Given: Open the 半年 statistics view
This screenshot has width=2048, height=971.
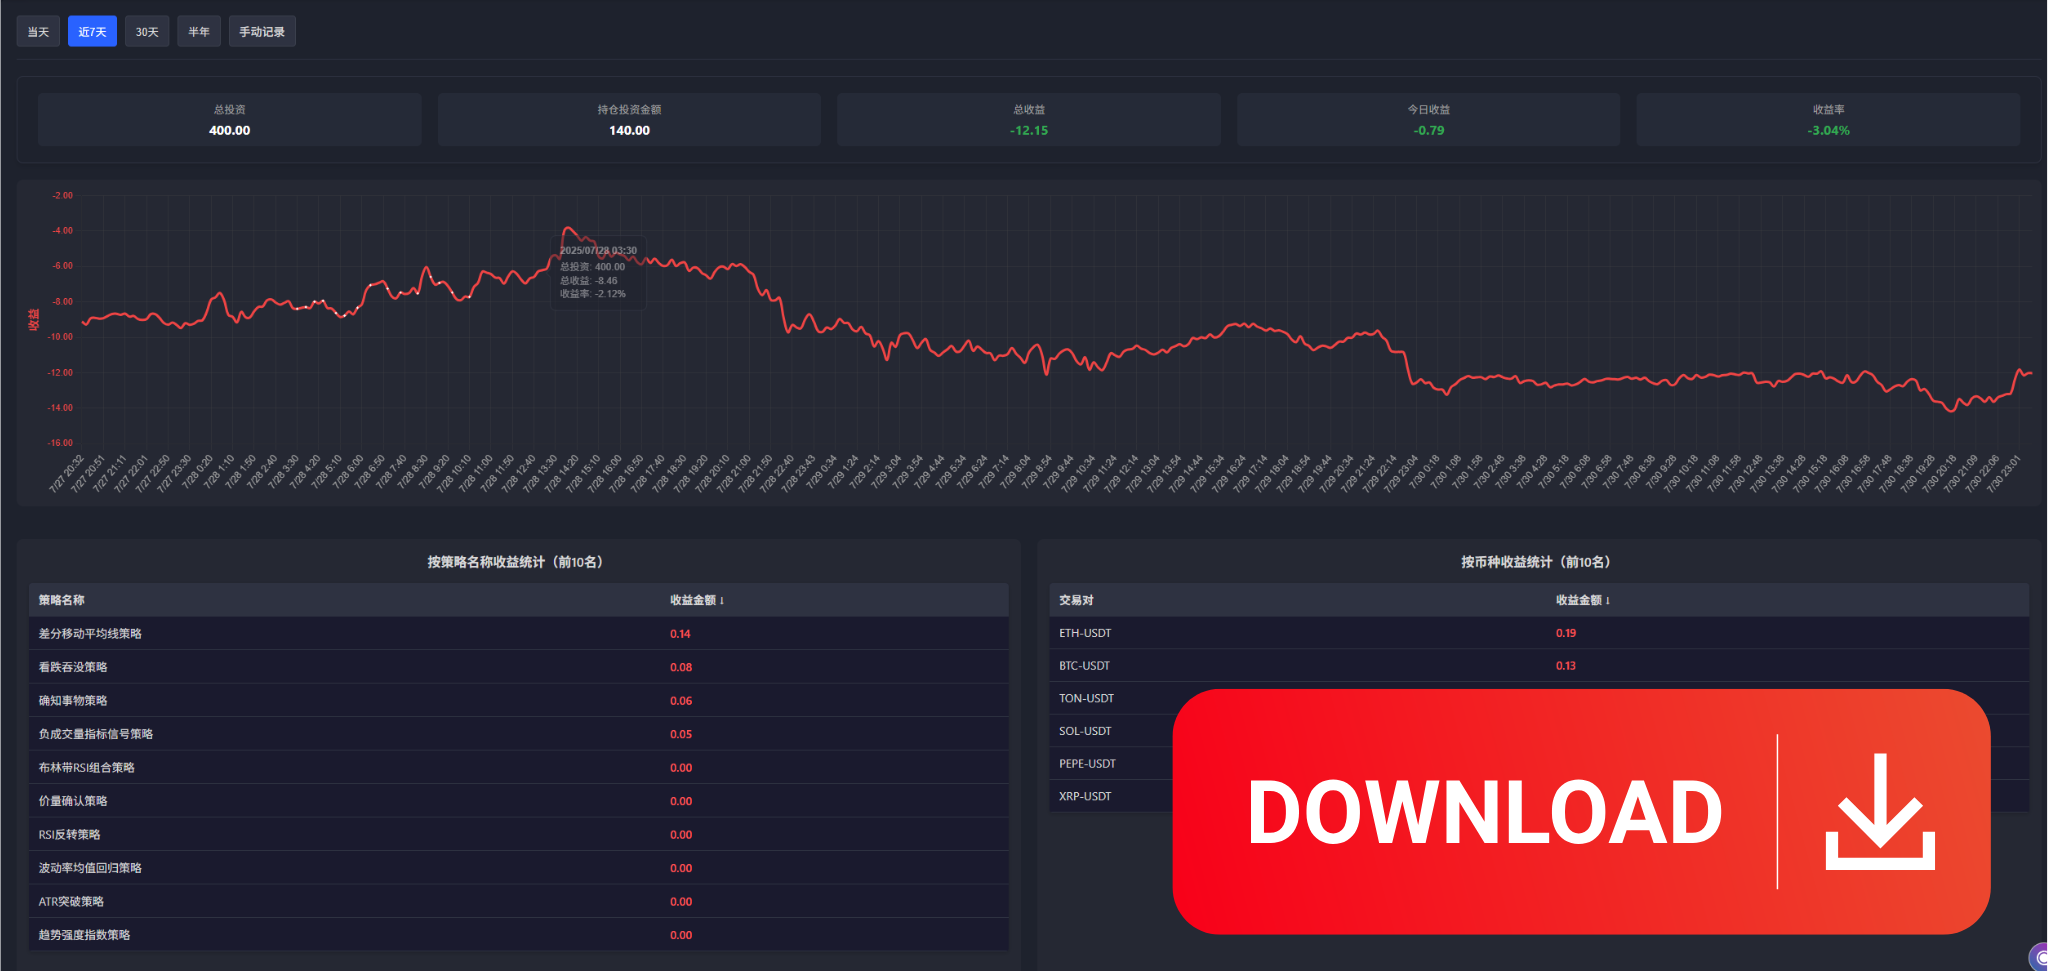Looking at the screenshot, I should click(198, 31).
